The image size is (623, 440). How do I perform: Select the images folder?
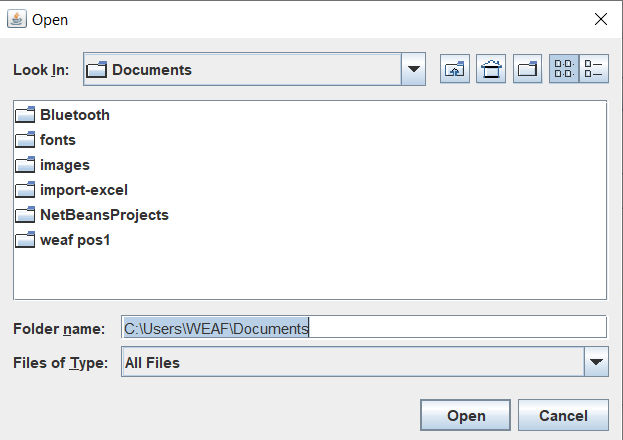click(x=64, y=165)
